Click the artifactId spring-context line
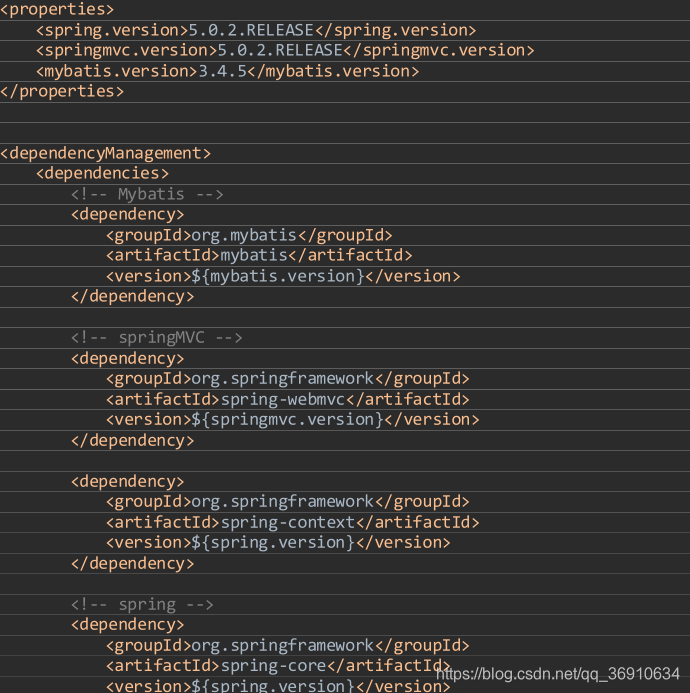The image size is (690, 693). (x=293, y=522)
